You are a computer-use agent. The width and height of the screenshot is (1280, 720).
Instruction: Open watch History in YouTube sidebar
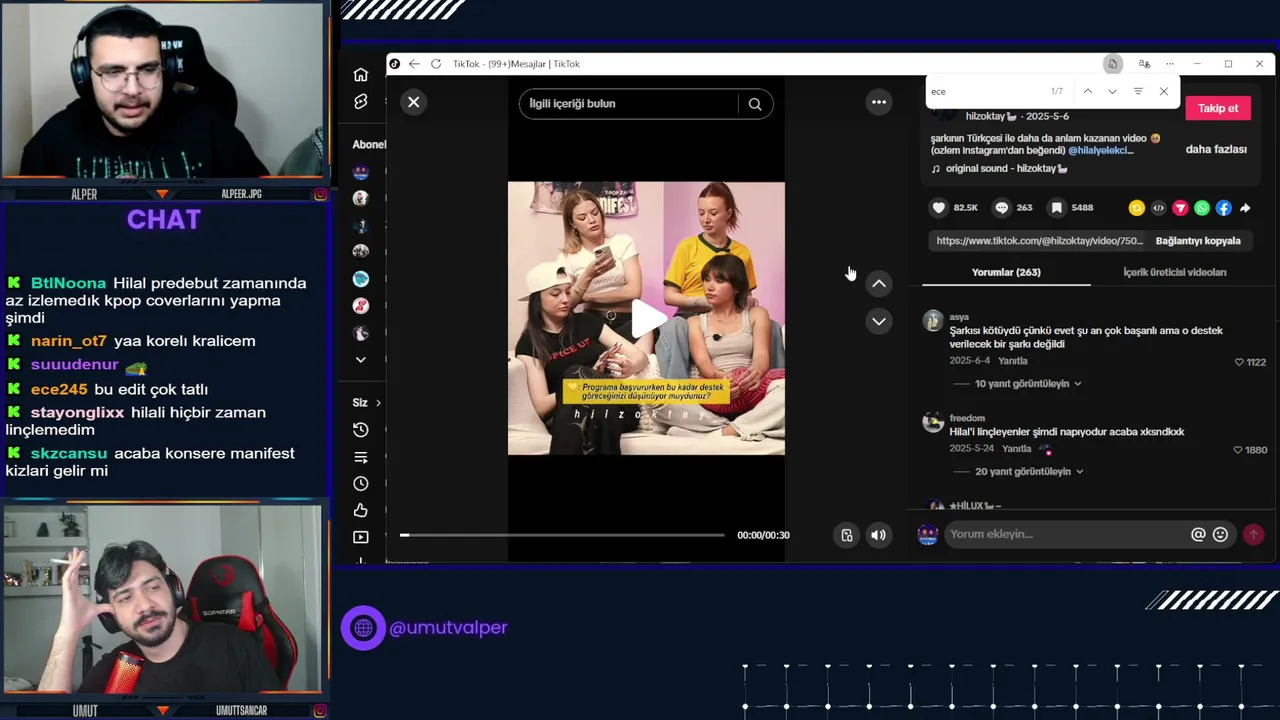[361, 430]
